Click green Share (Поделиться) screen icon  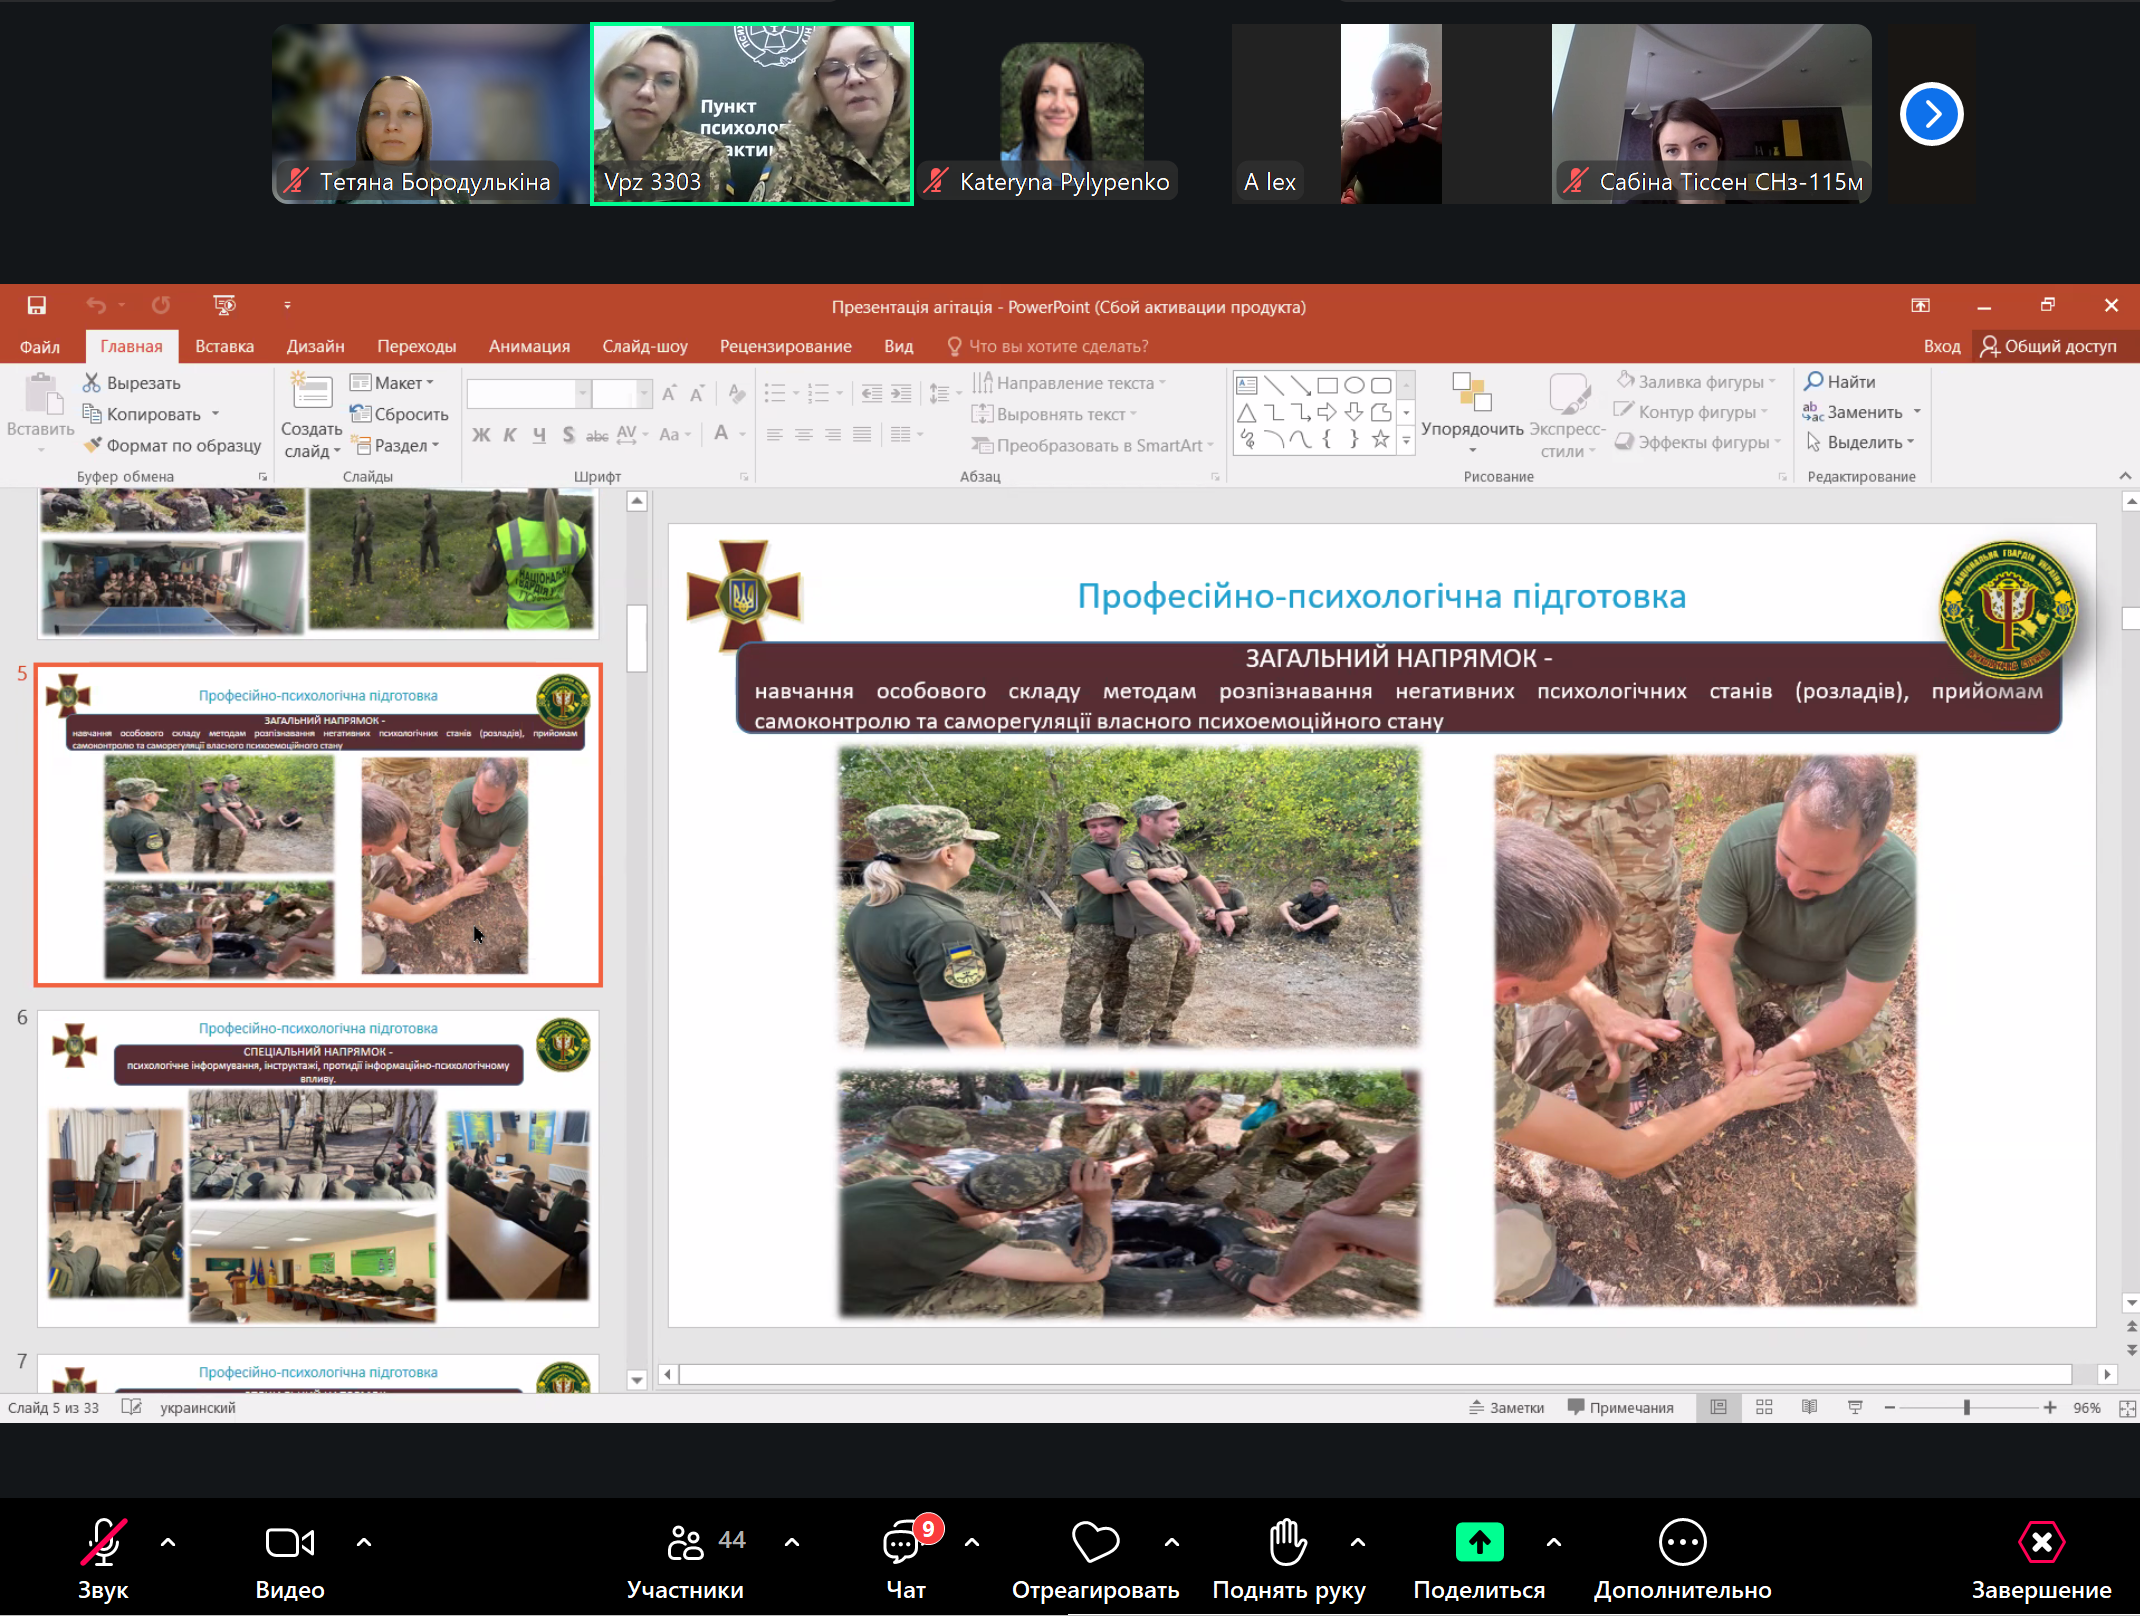pyautogui.click(x=1479, y=1542)
